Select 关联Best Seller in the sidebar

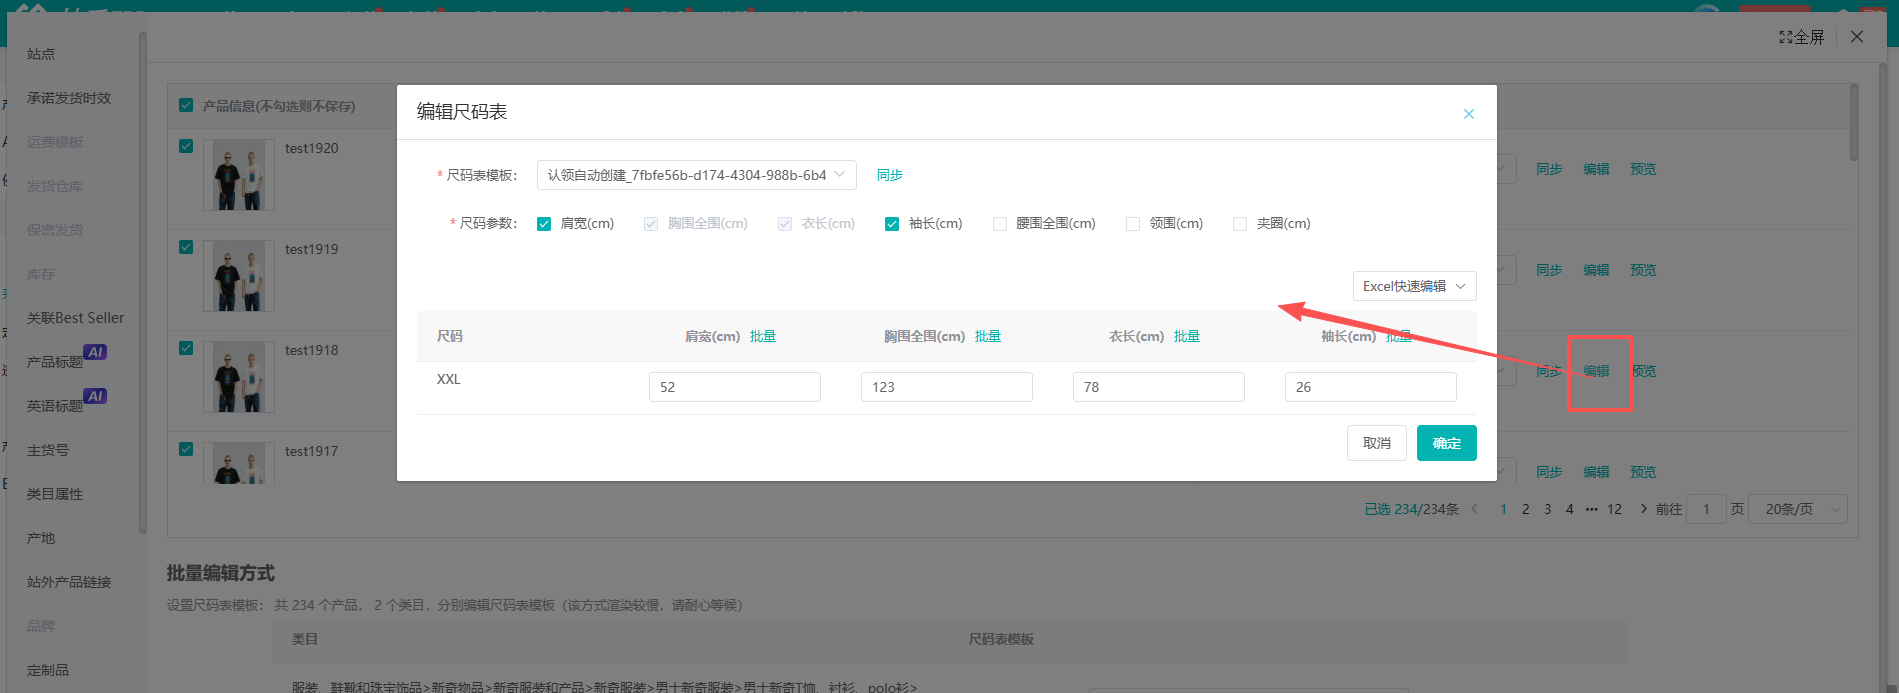pos(76,318)
